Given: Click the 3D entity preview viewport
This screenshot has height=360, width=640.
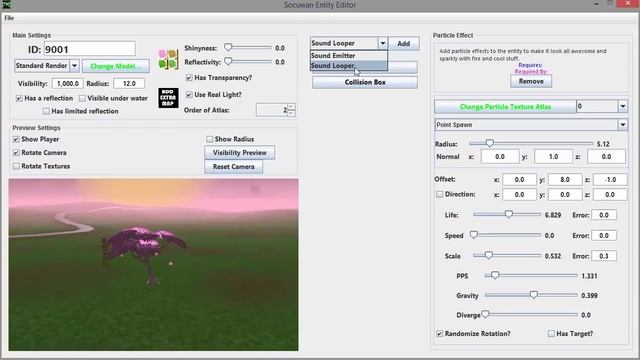Looking at the screenshot, I should click(153, 264).
